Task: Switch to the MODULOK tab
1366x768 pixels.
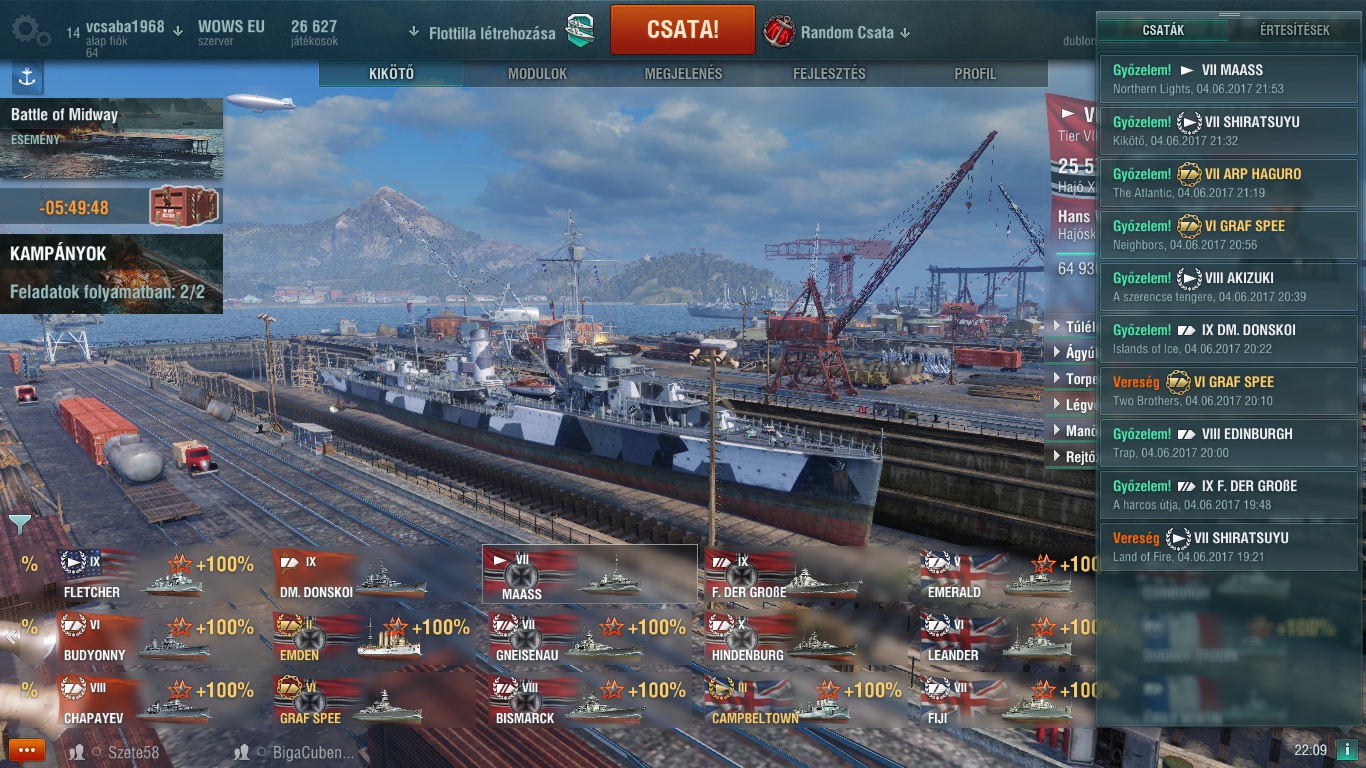Action: [537, 74]
